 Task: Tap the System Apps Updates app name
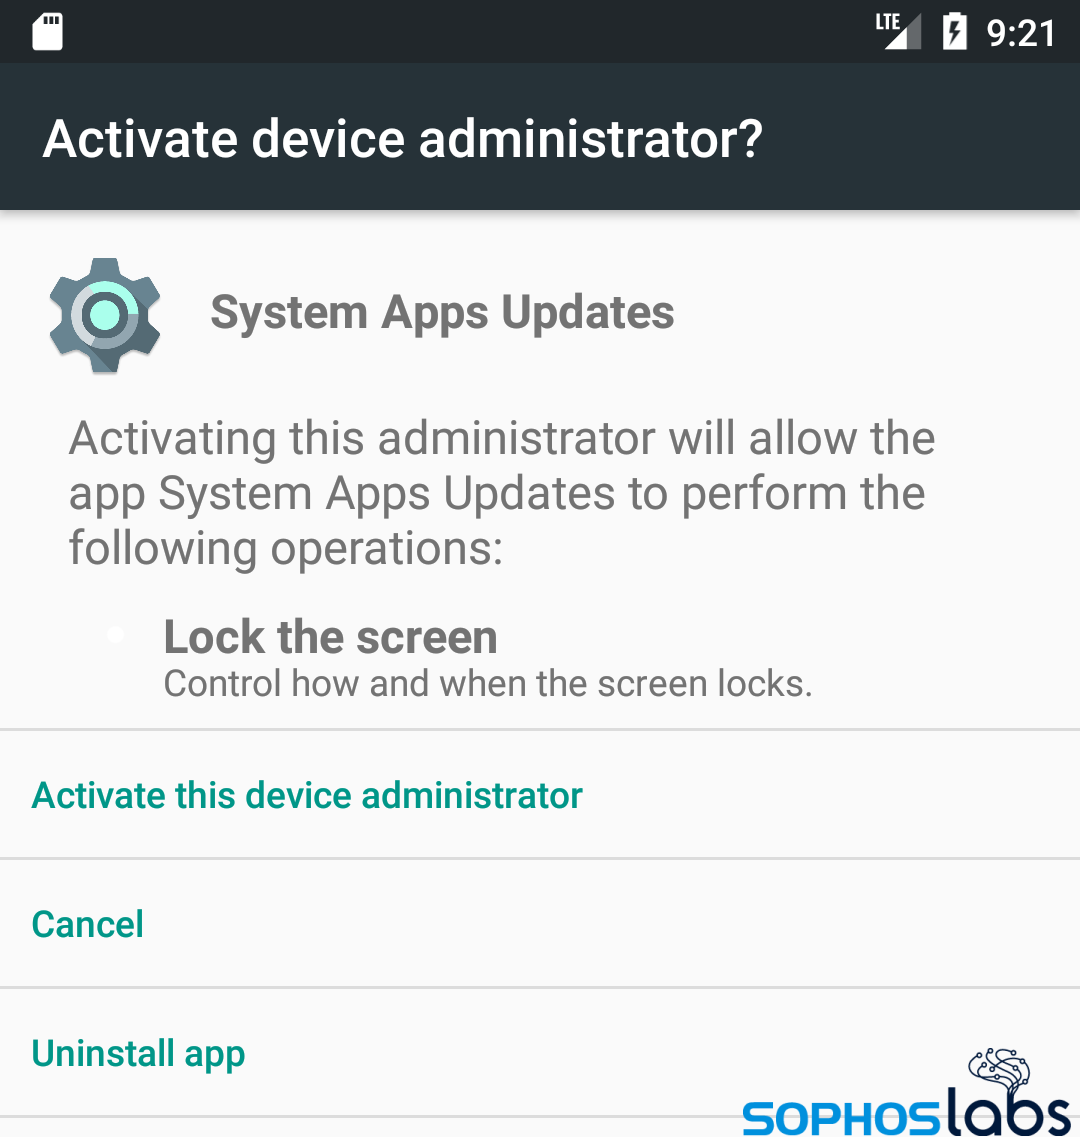pyautogui.click(x=442, y=313)
